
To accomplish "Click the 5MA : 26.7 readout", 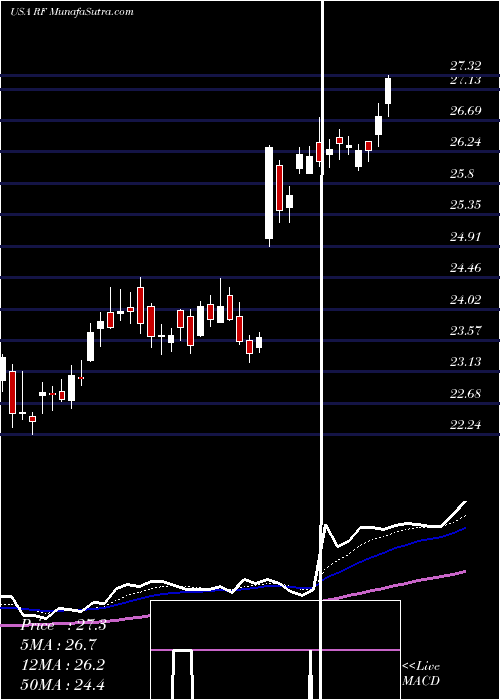I will (58, 645).
